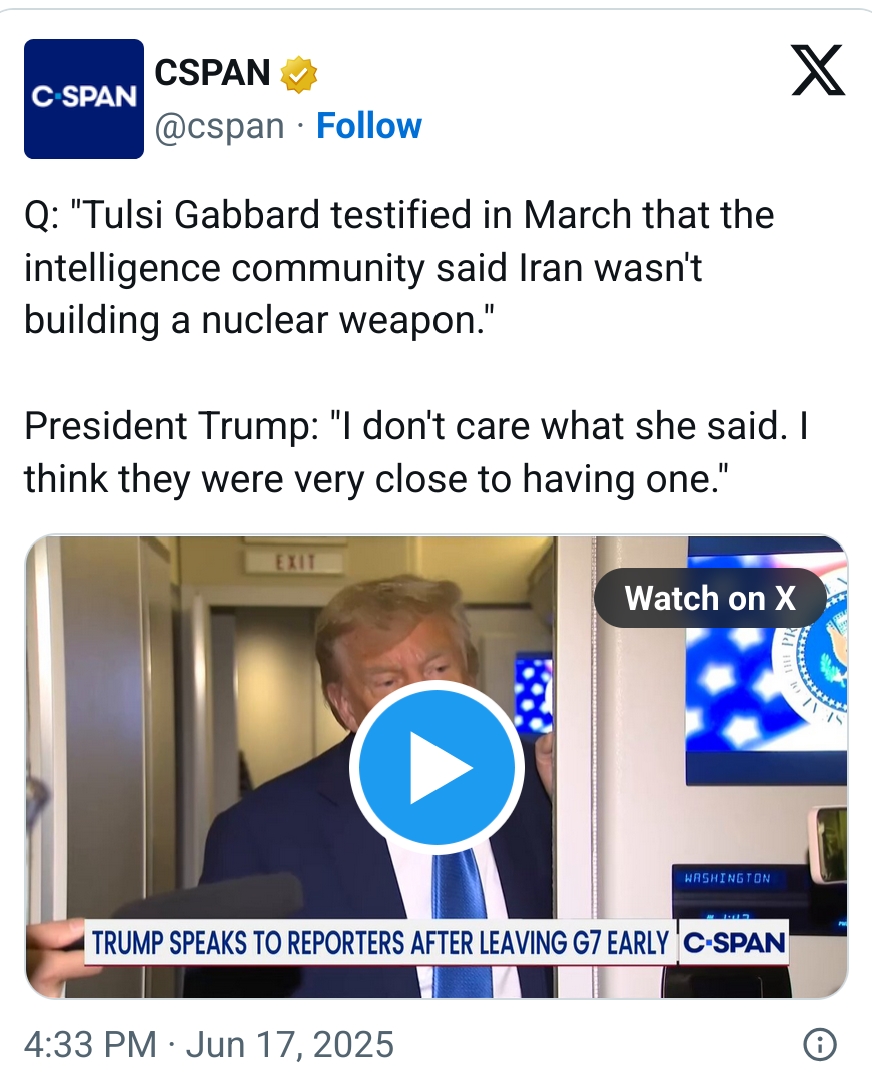
Task: Click the Jun 17, 2025 date
Action: click(290, 1045)
